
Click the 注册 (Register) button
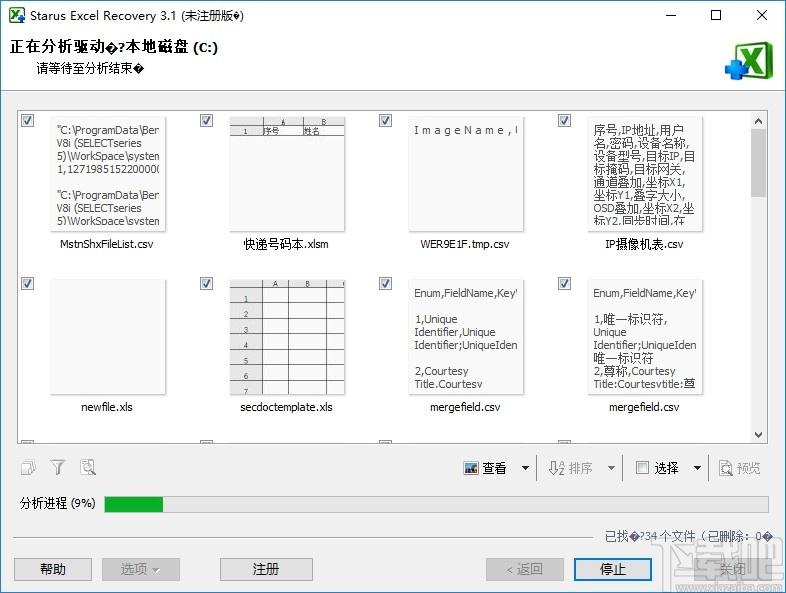[266, 569]
